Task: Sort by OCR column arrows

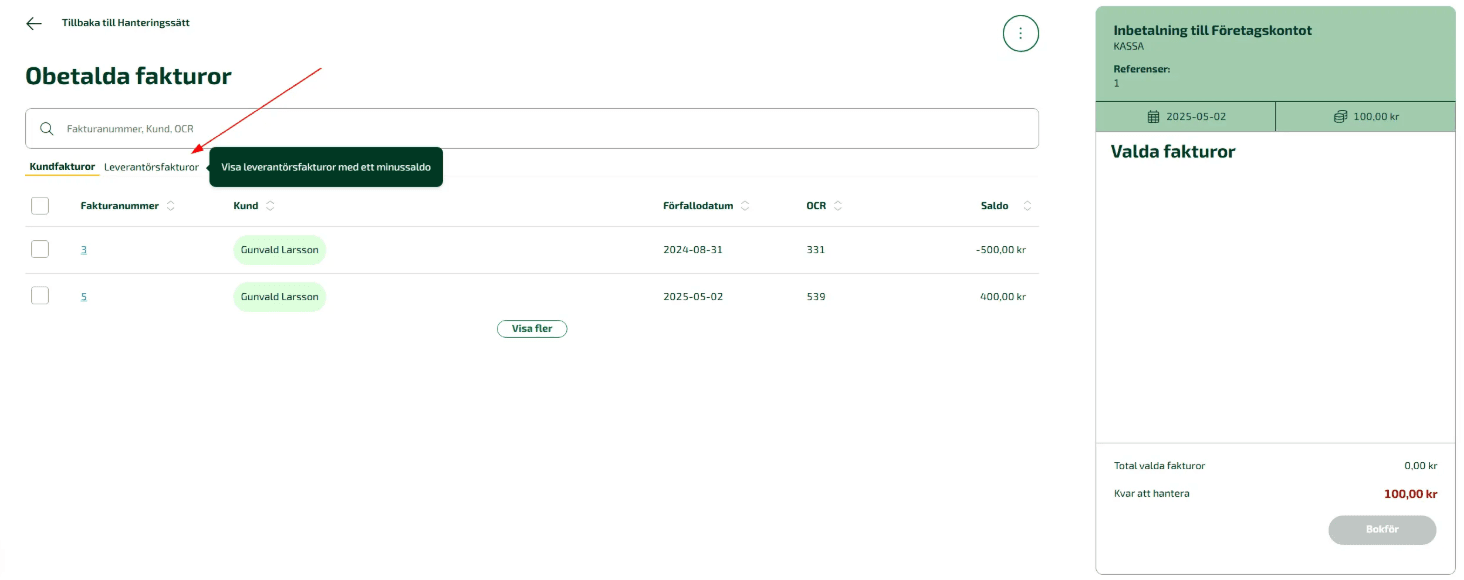Action: coord(838,206)
